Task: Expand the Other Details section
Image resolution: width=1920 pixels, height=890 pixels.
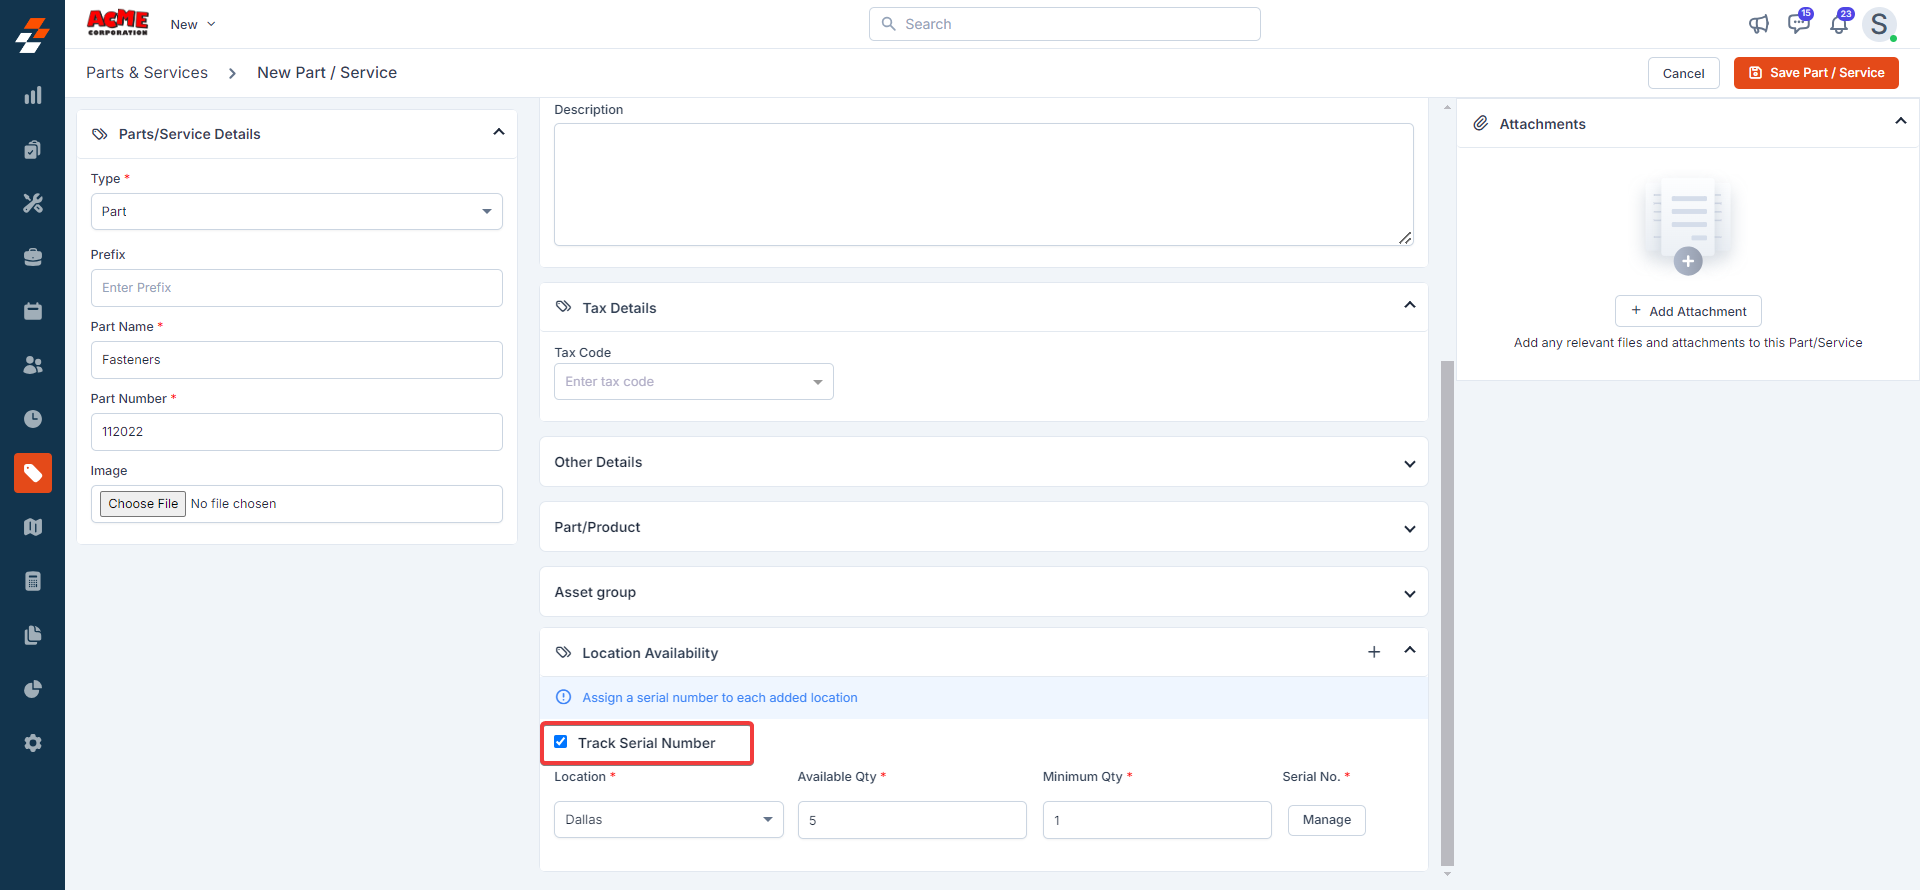Action: [x=983, y=462]
